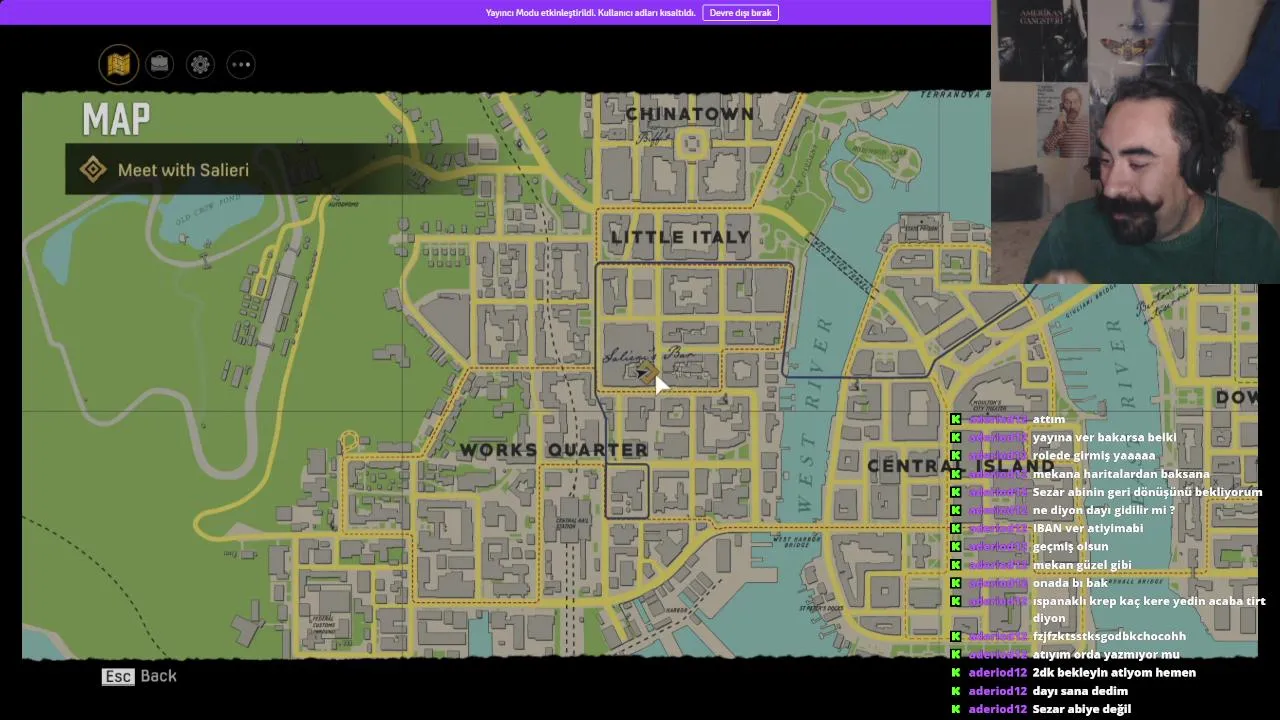Click the K badge beside '2dk bekleyin atiyom hemen'
This screenshot has height=720, width=1280.
[x=955, y=673]
